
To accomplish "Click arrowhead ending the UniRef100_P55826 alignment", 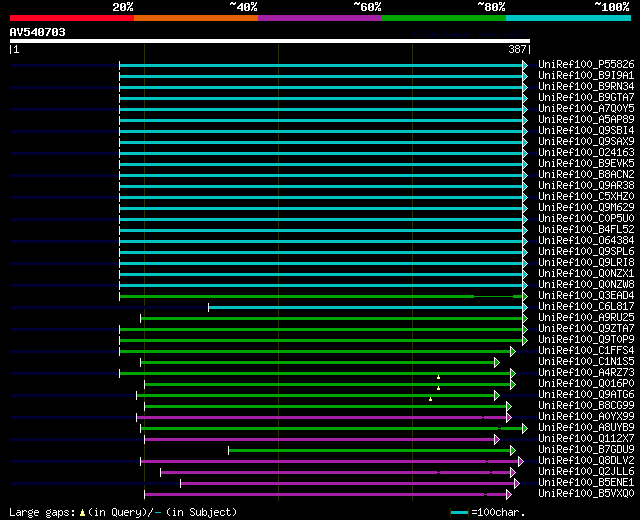I will point(525,65).
